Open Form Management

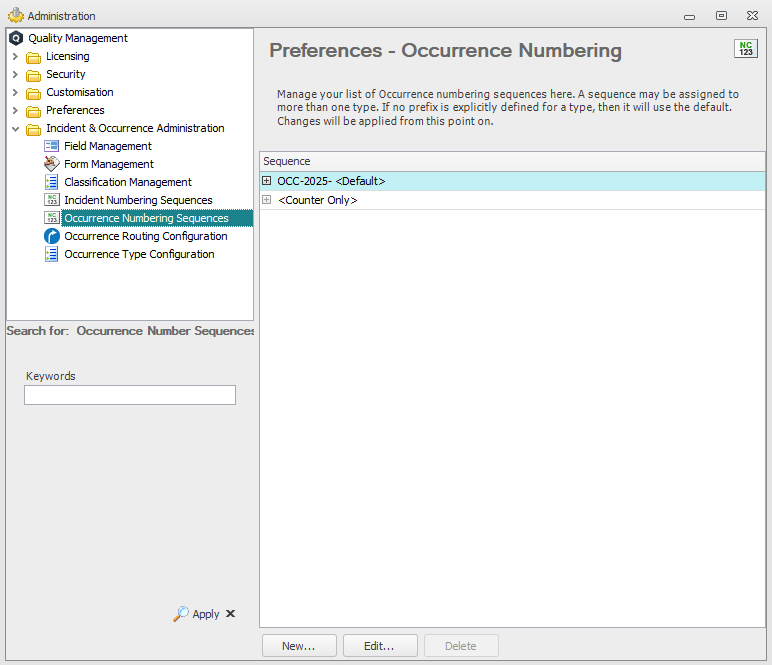click(x=109, y=164)
